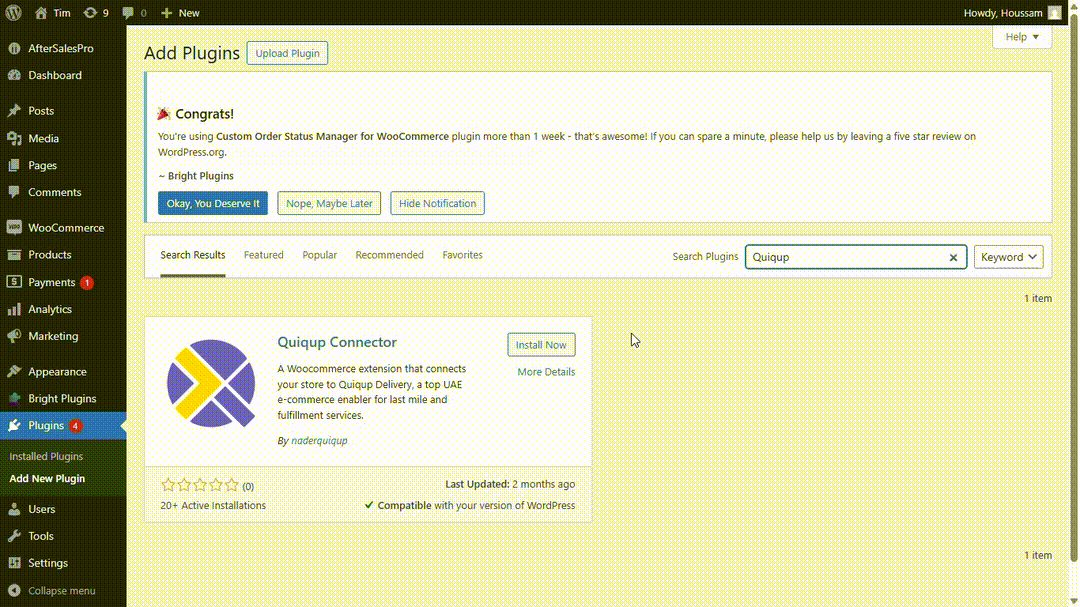
Task: Click the plus New content icon
Action: [x=166, y=12]
